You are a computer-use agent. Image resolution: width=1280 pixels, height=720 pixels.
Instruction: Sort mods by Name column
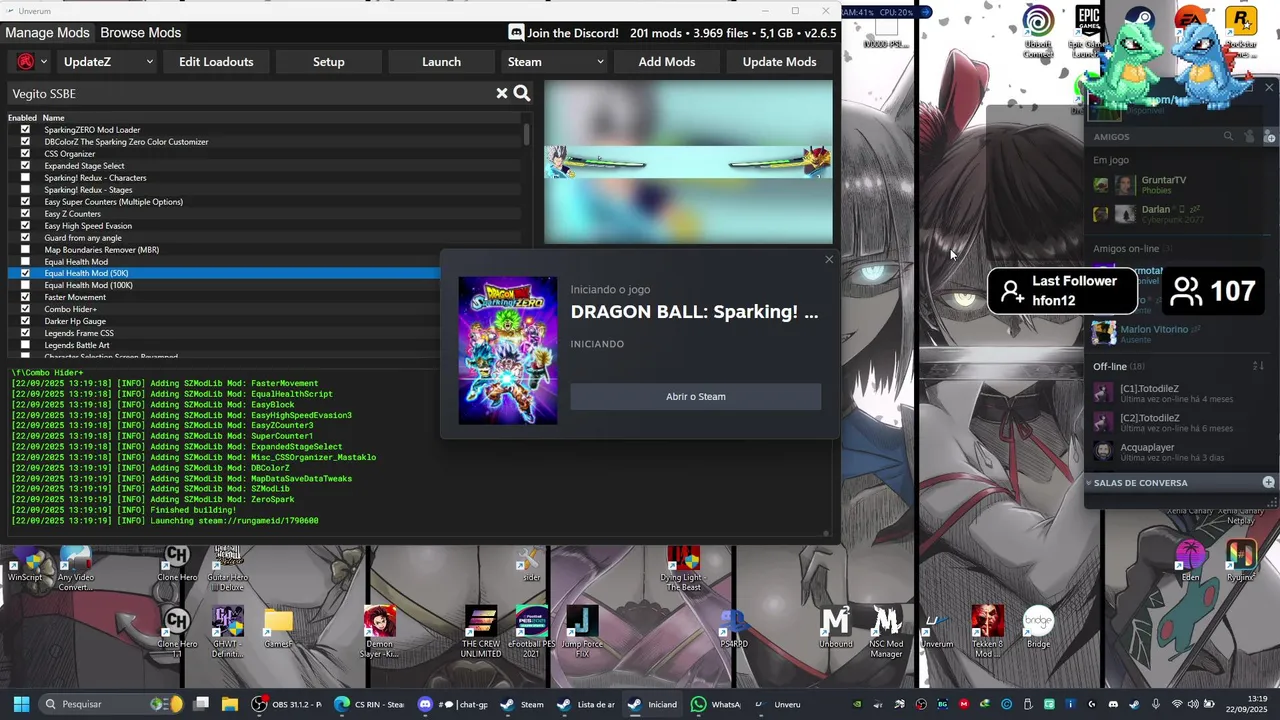pos(53,118)
